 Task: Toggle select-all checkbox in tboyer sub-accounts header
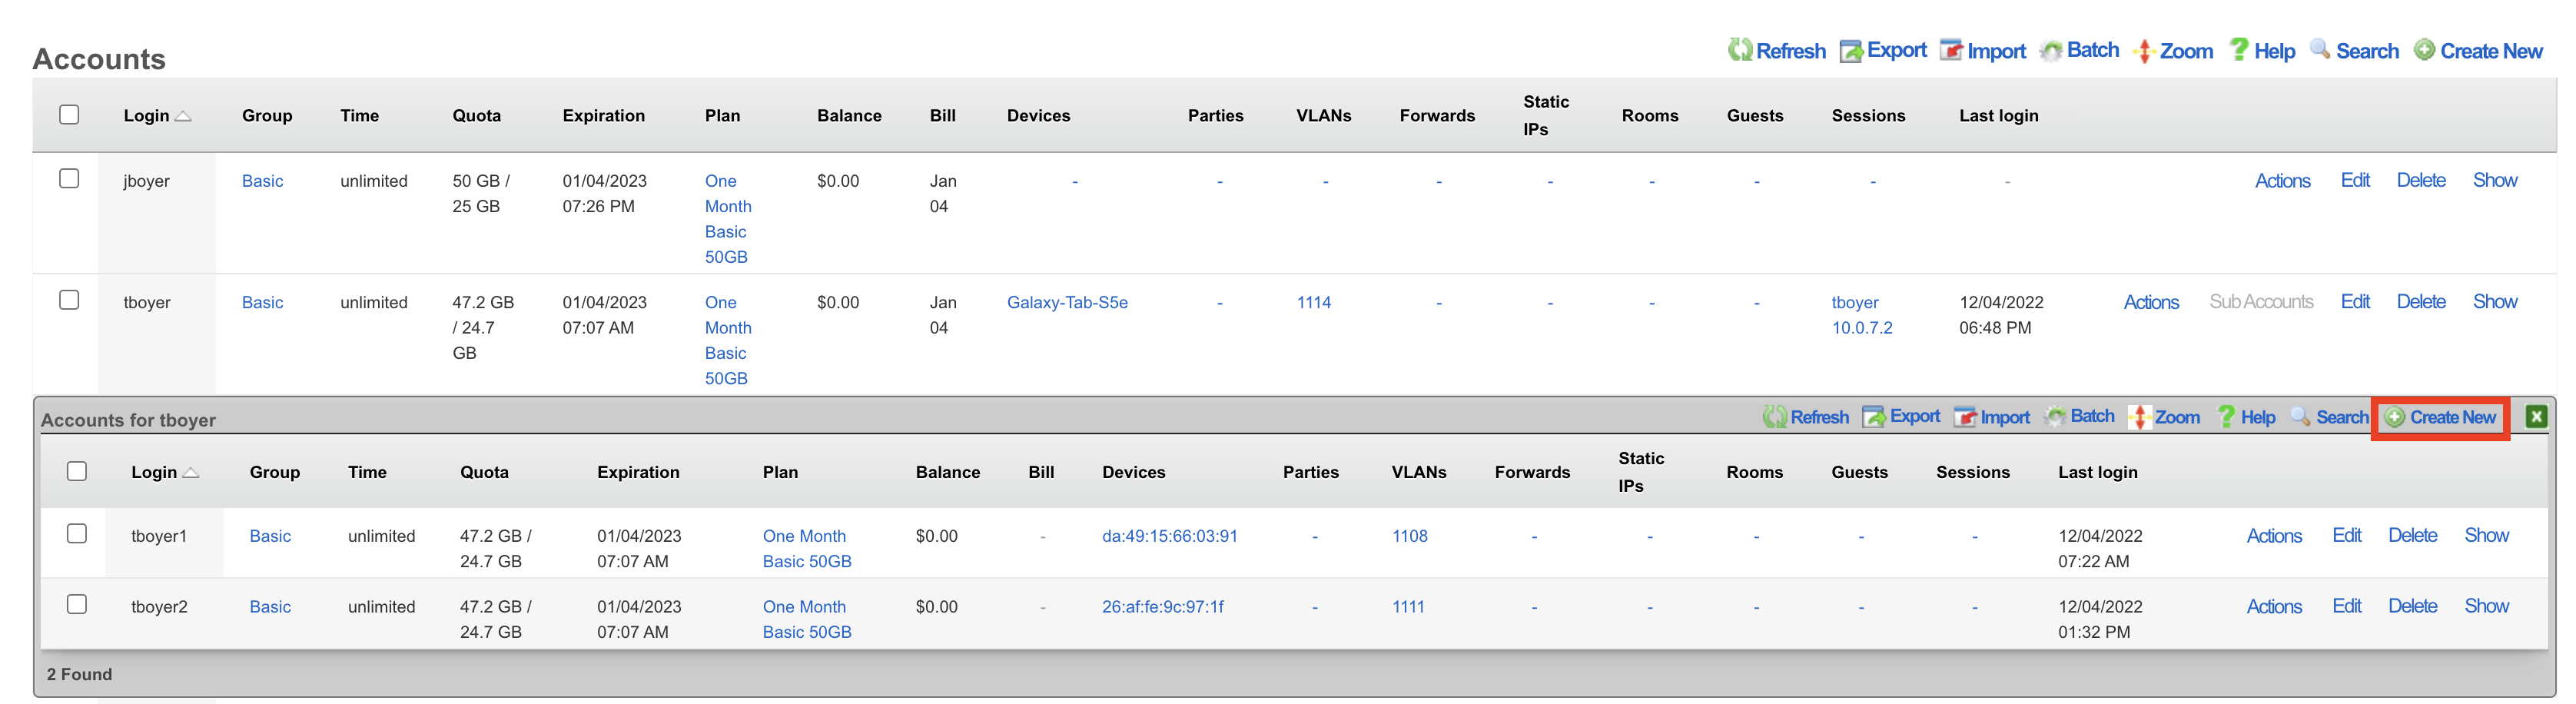tap(77, 471)
